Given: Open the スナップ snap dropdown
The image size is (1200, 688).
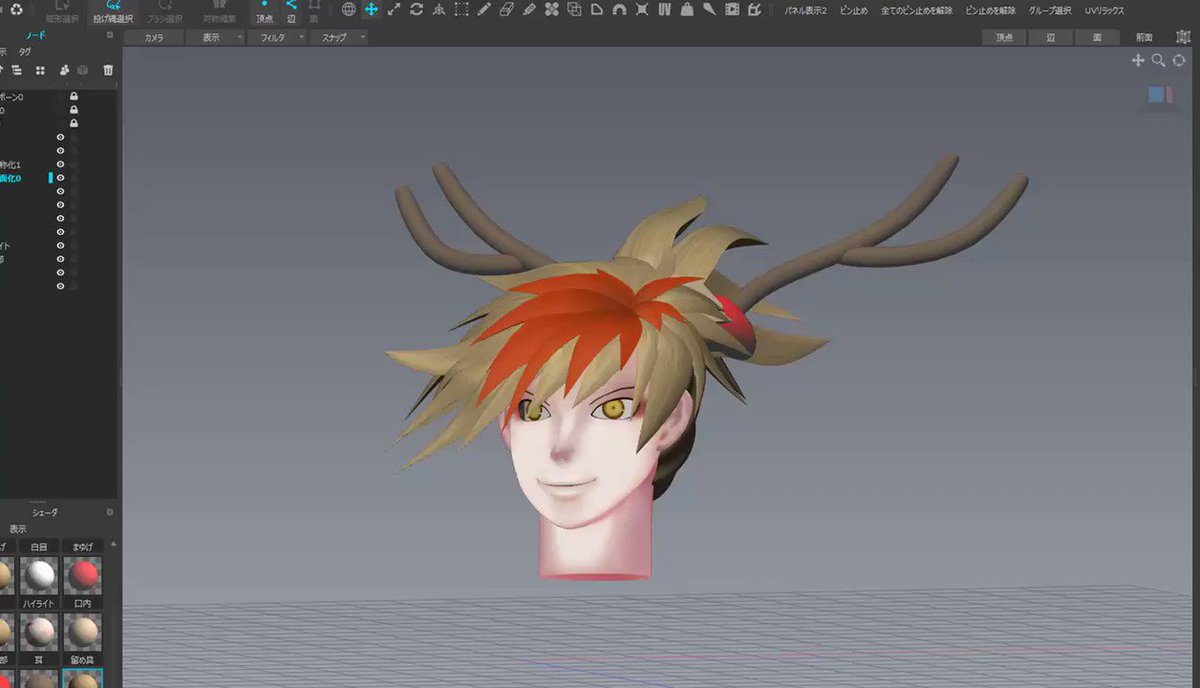Looking at the screenshot, I should pyautogui.click(x=338, y=37).
